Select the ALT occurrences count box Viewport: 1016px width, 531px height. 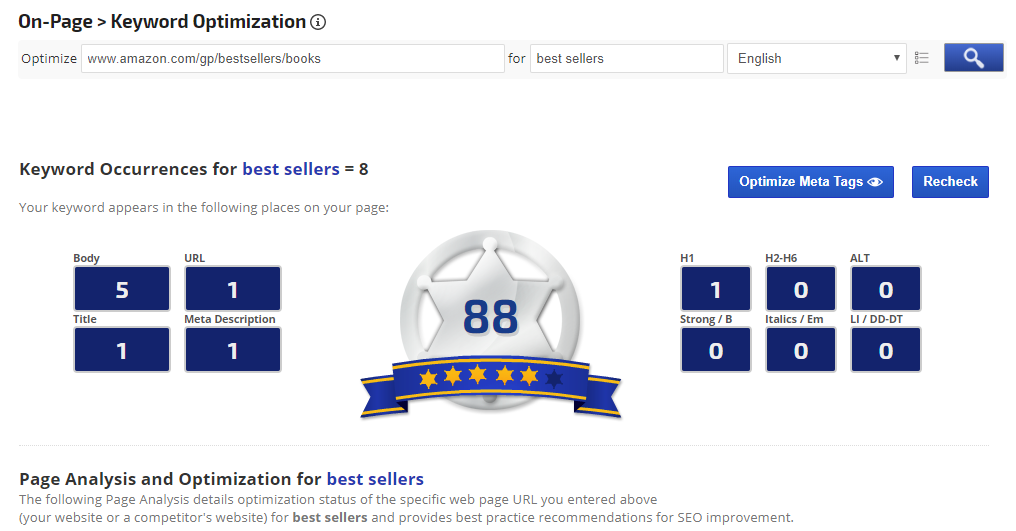click(x=885, y=289)
